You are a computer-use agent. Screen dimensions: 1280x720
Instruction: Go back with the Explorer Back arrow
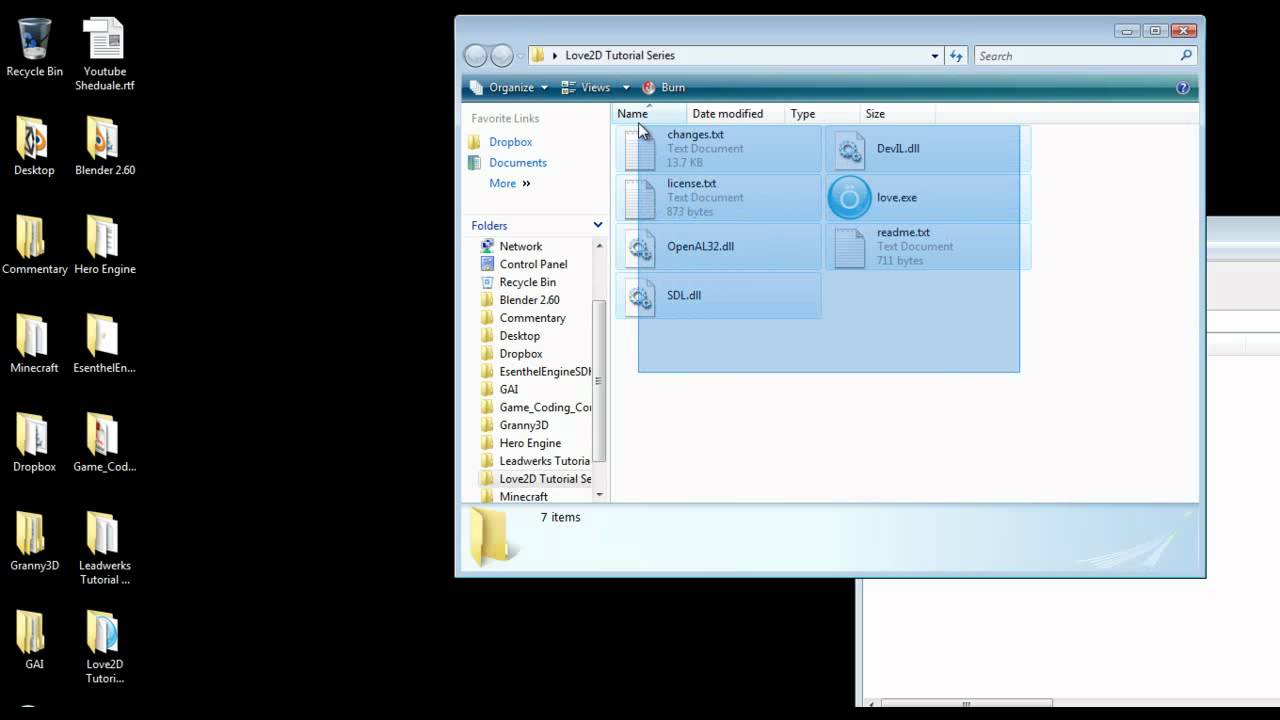(x=476, y=56)
